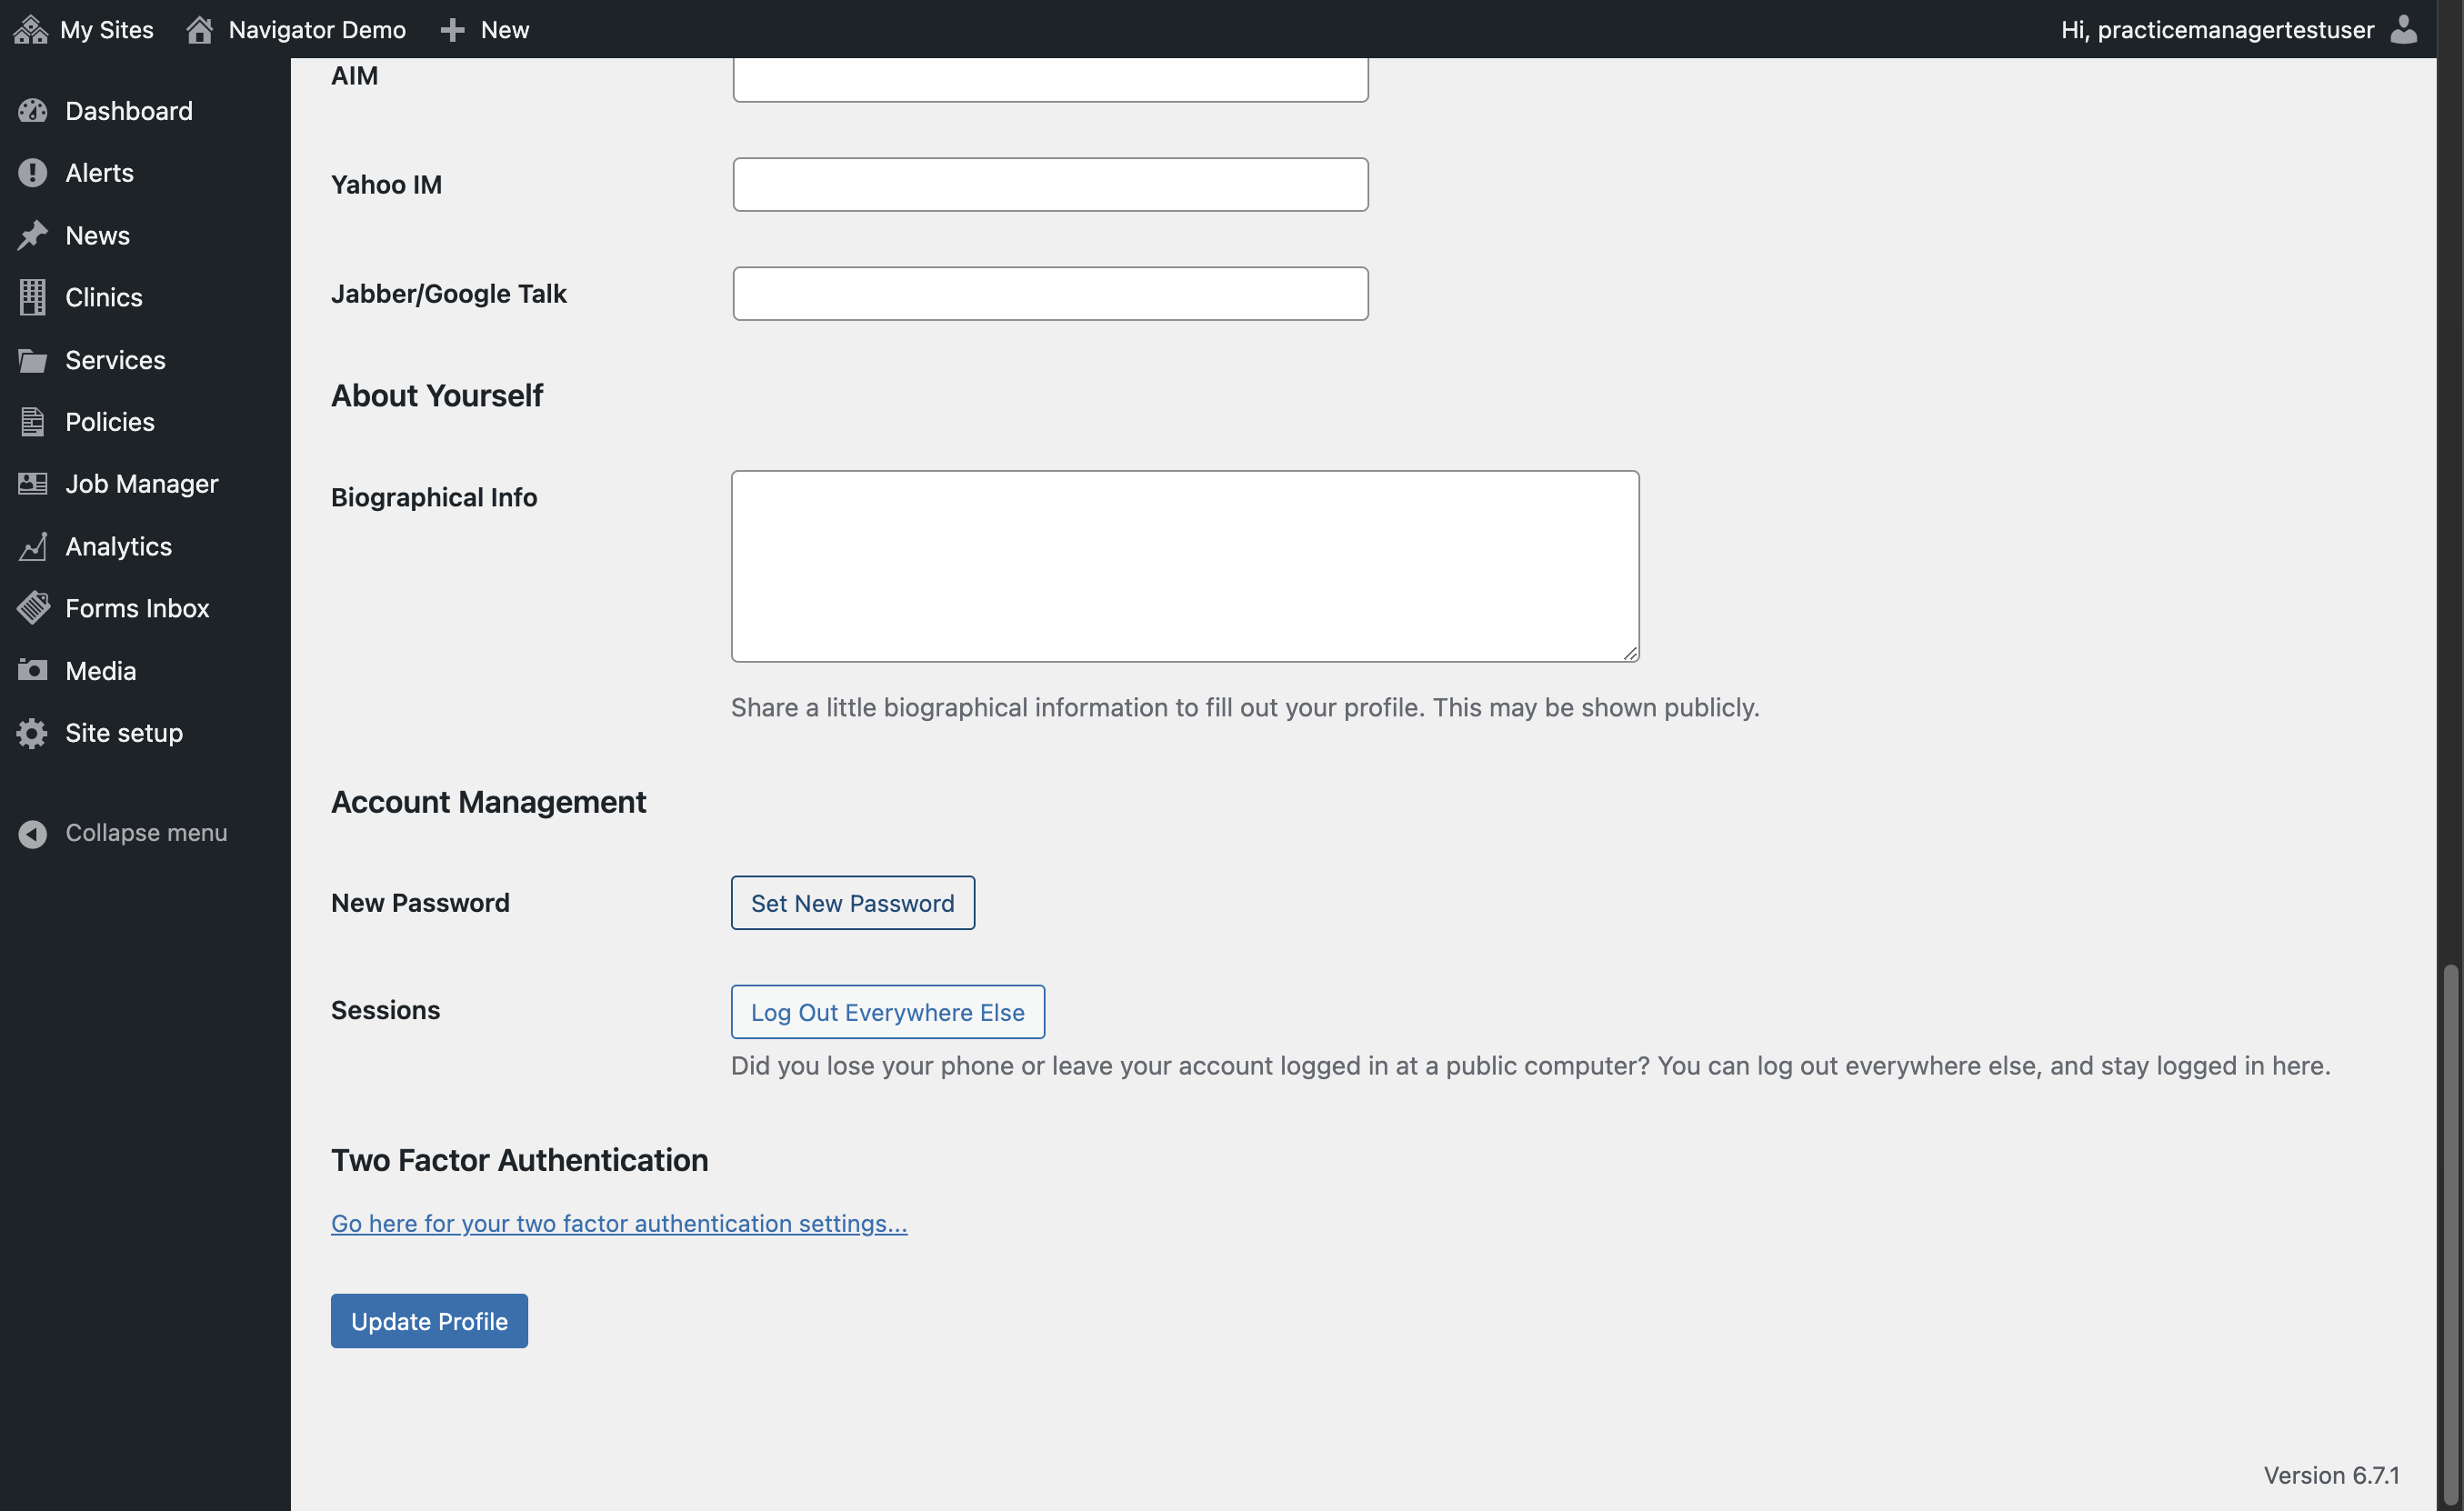Click the Media camera icon
Image resolution: width=2464 pixels, height=1511 pixels.
pyautogui.click(x=32, y=670)
